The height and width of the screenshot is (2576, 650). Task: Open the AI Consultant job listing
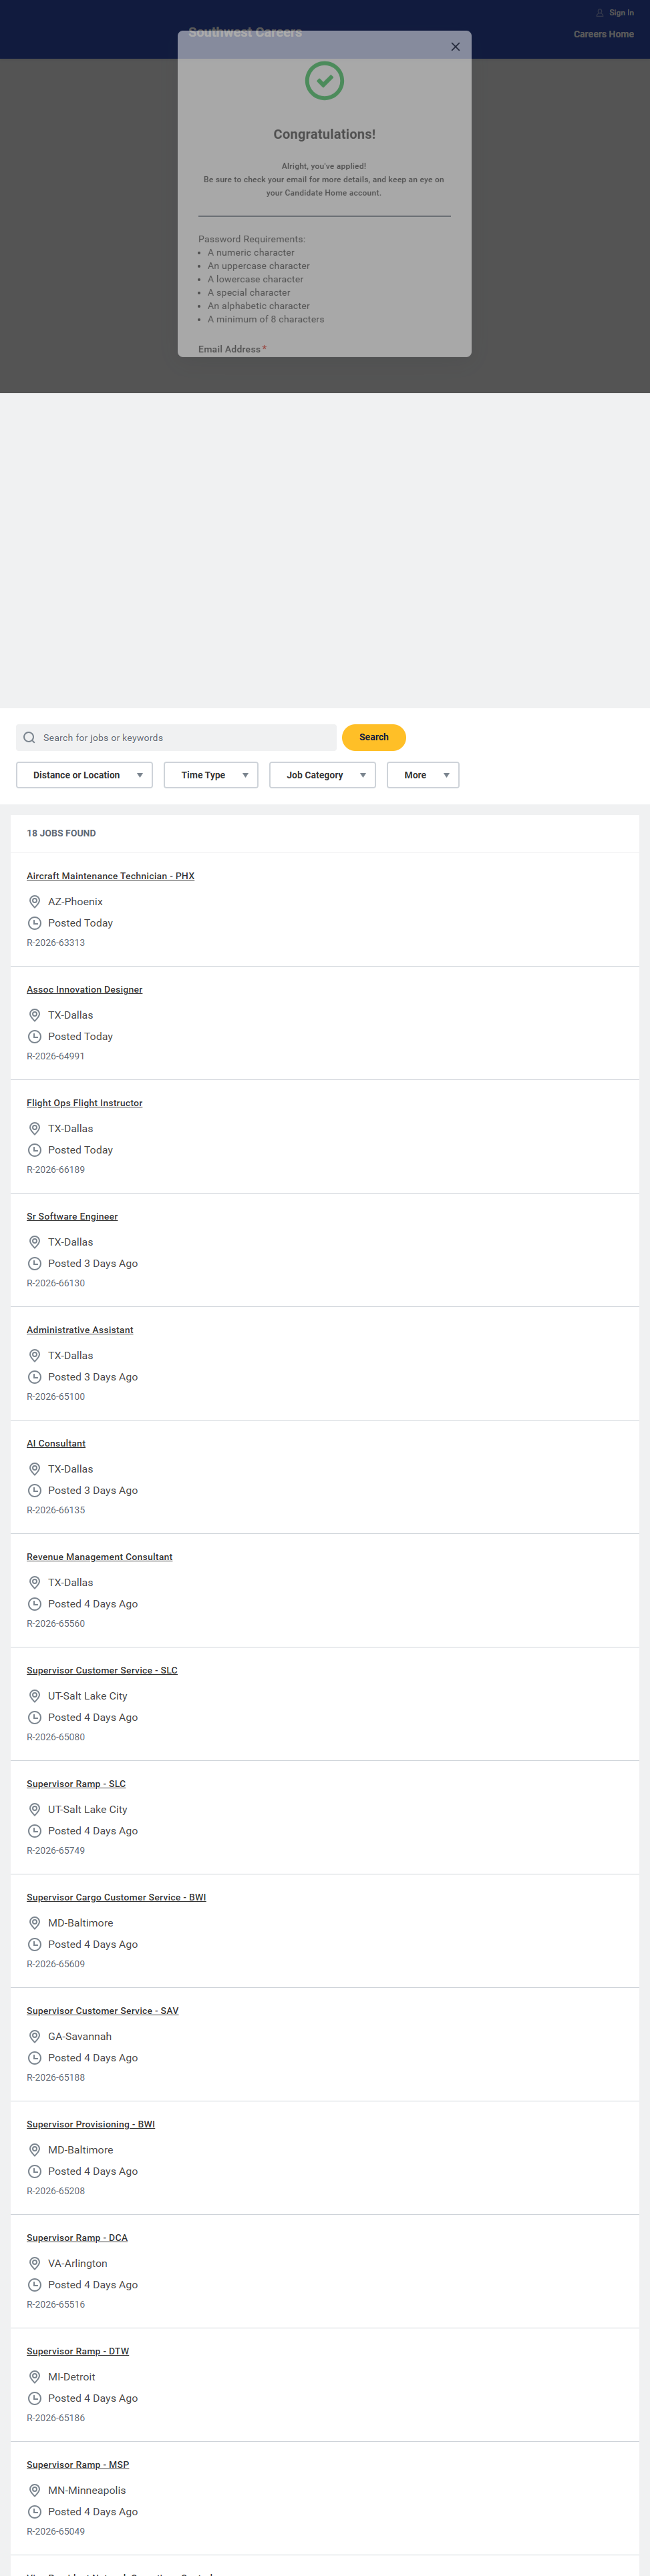point(56,1443)
